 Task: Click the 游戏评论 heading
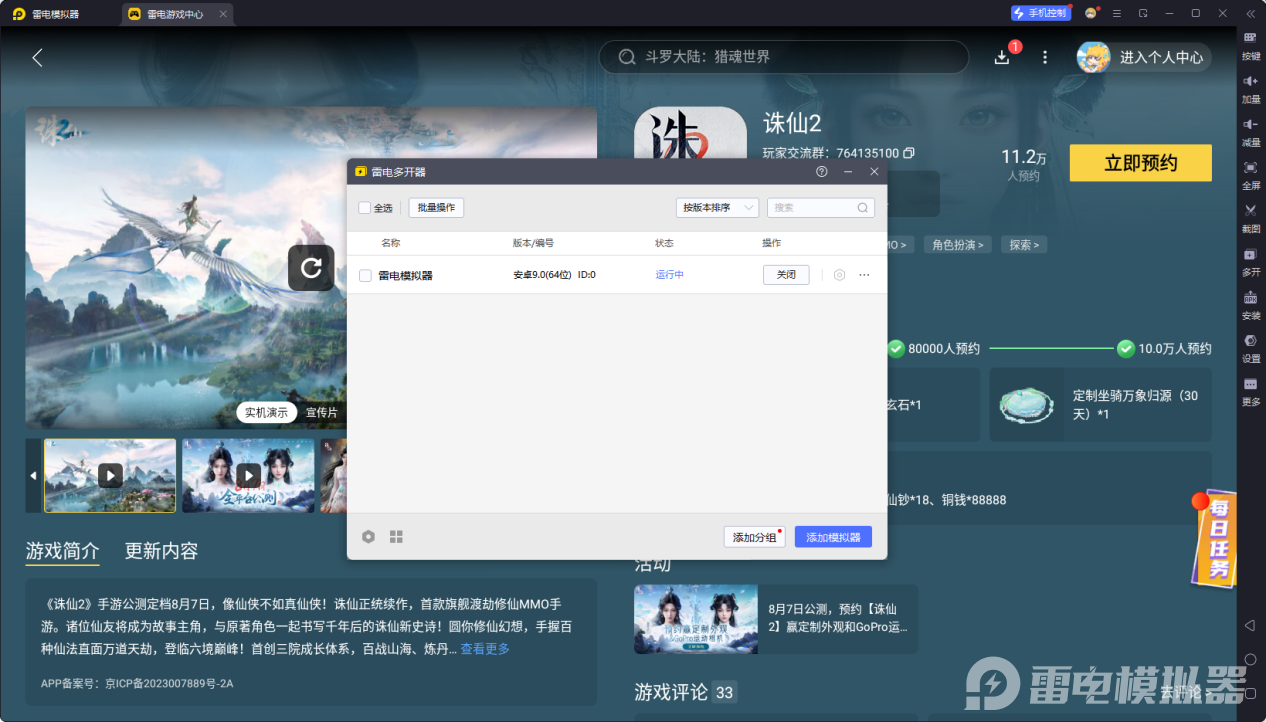(x=670, y=692)
